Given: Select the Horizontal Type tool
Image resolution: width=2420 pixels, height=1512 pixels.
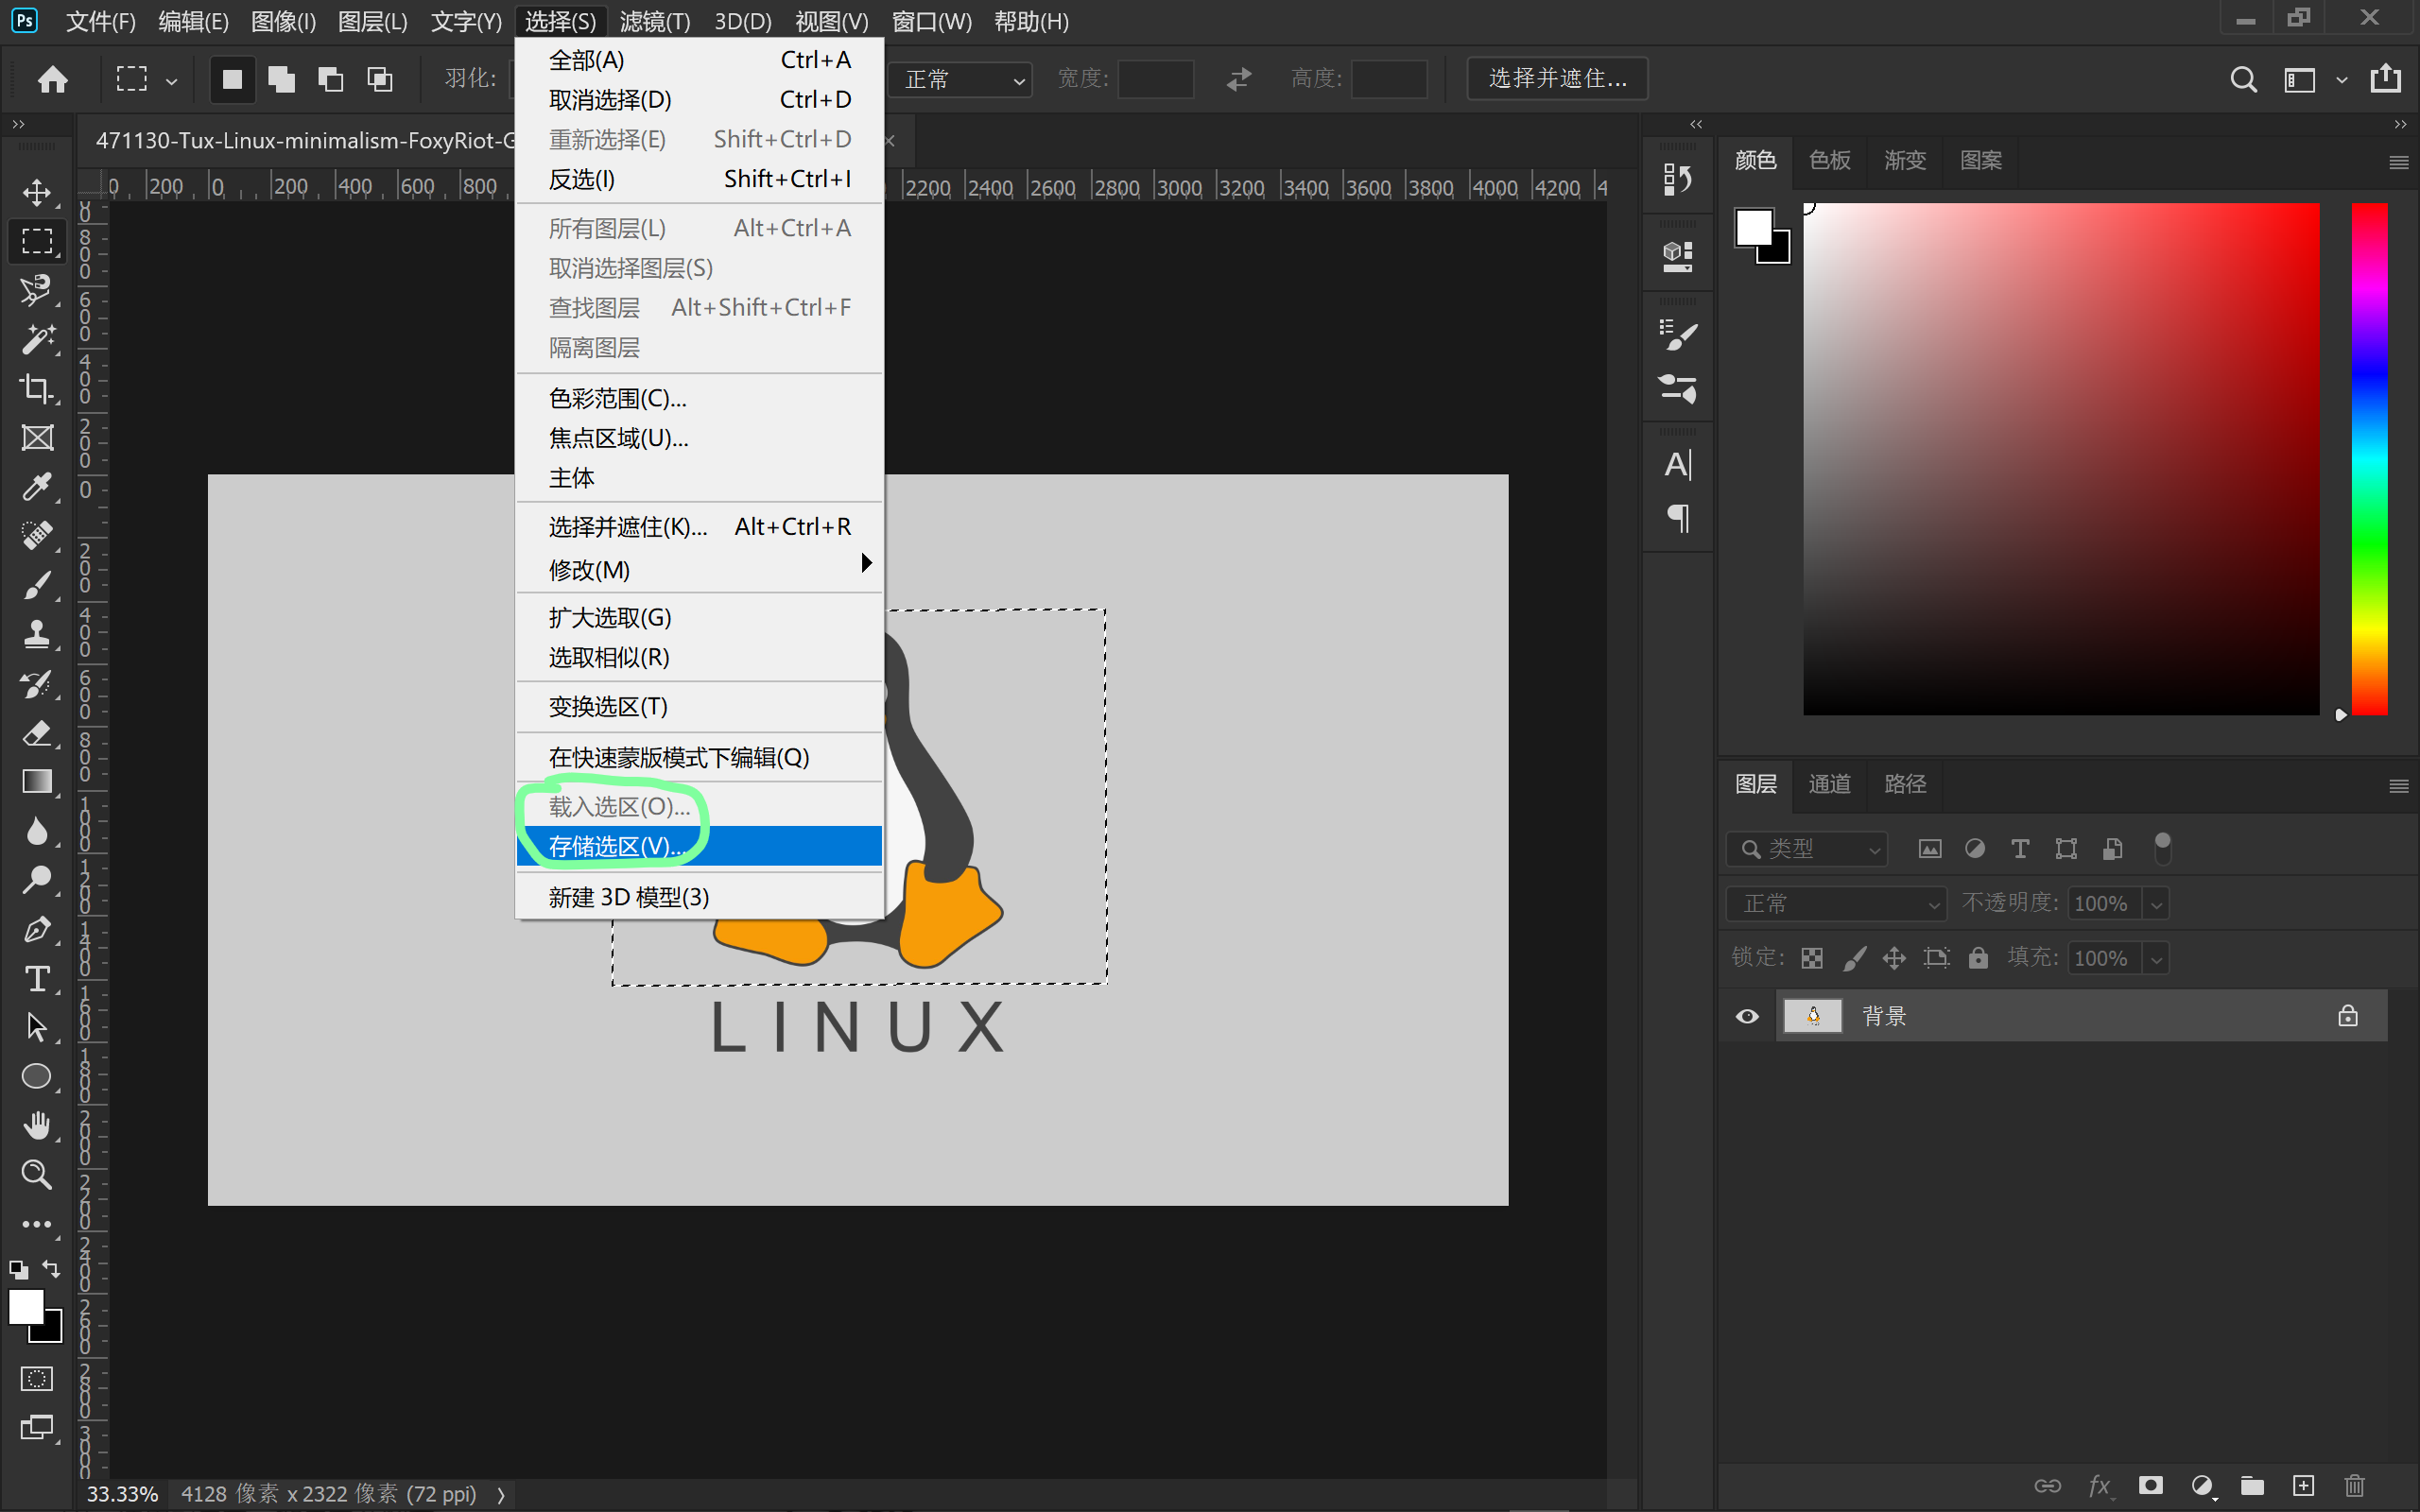Looking at the screenshot, I should [37, 978].
